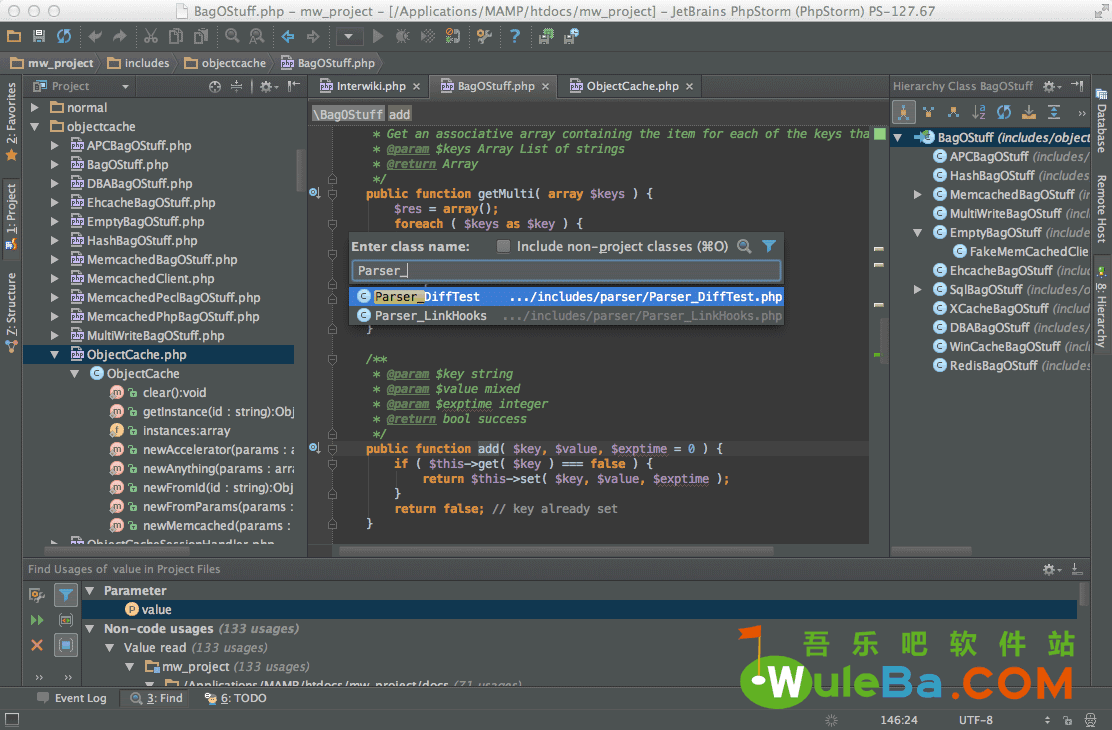
Task: Click the filter funnel icon in class popup
Action: pos(769,246)
